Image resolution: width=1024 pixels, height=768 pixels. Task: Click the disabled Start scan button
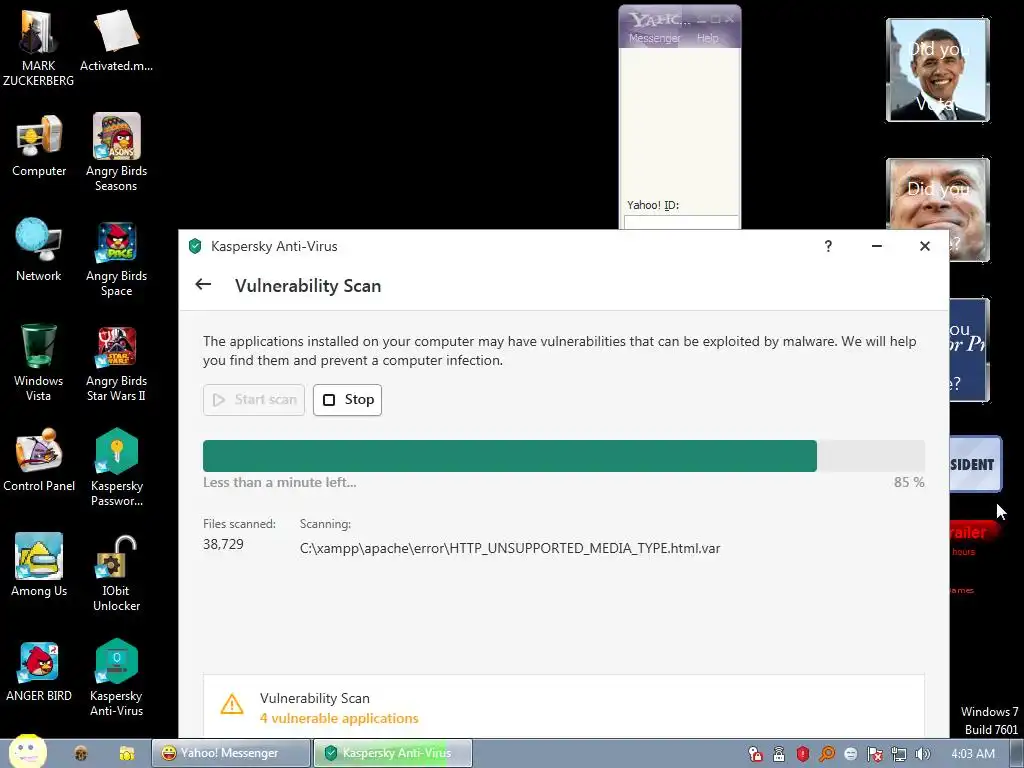pos(254,400)
